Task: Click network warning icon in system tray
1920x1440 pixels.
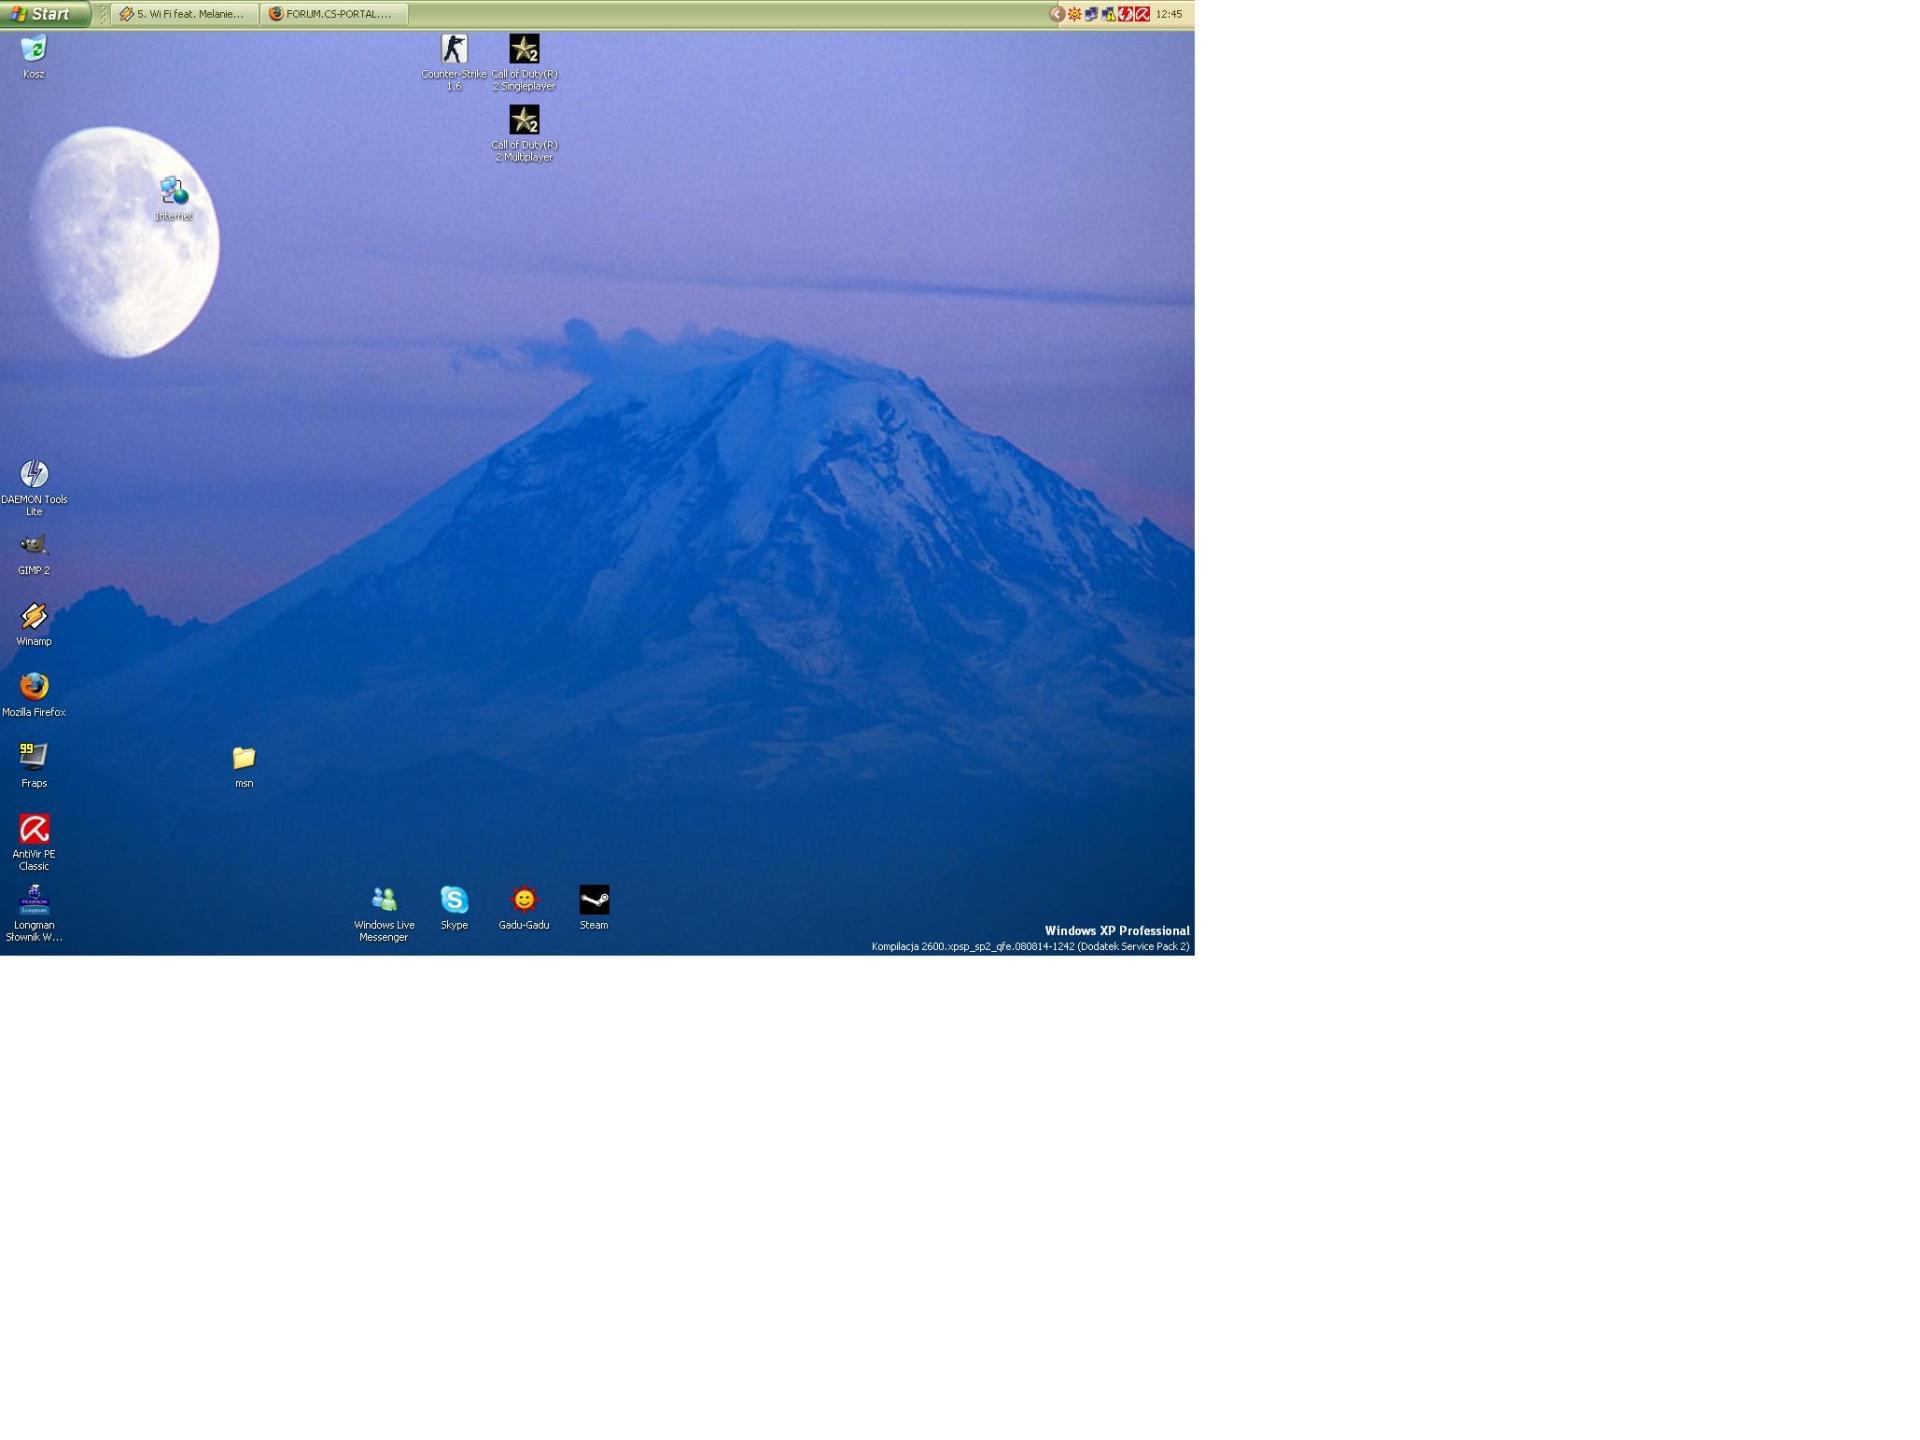Action: 1109,14
